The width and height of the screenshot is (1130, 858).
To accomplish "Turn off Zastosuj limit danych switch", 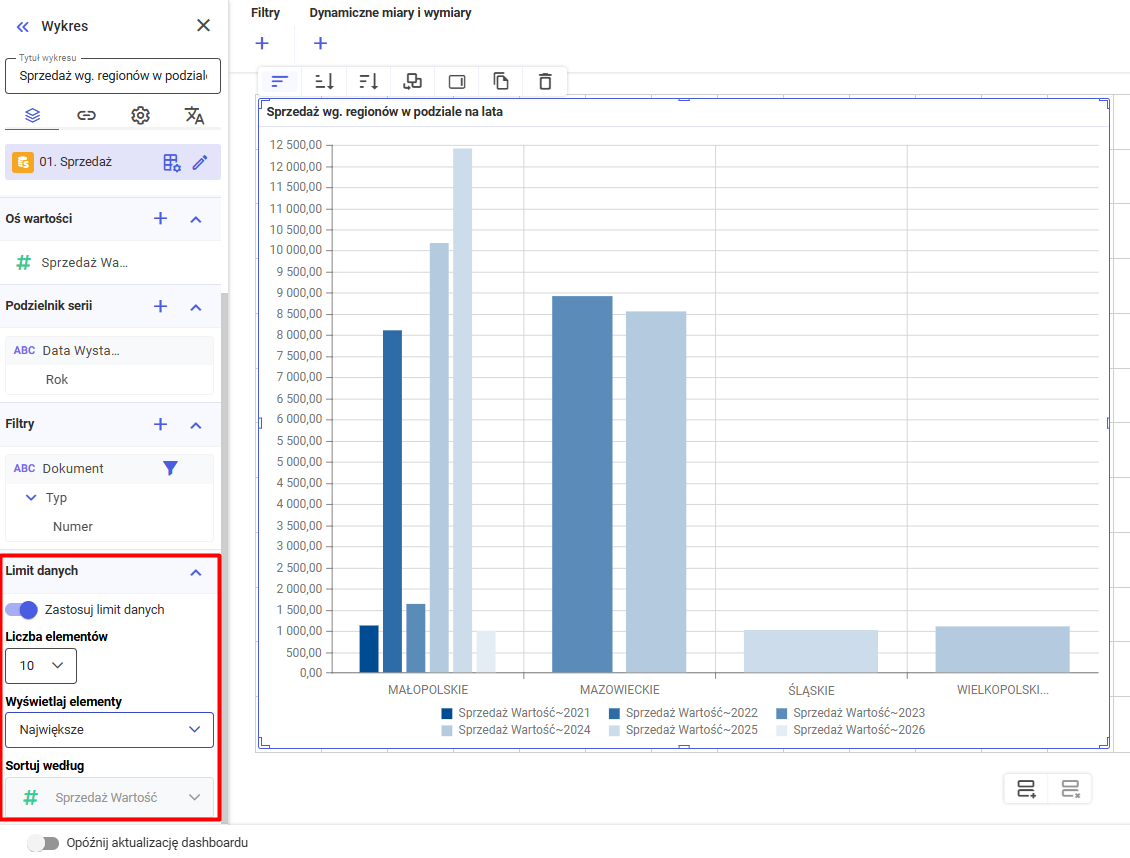I will [22, 609].
